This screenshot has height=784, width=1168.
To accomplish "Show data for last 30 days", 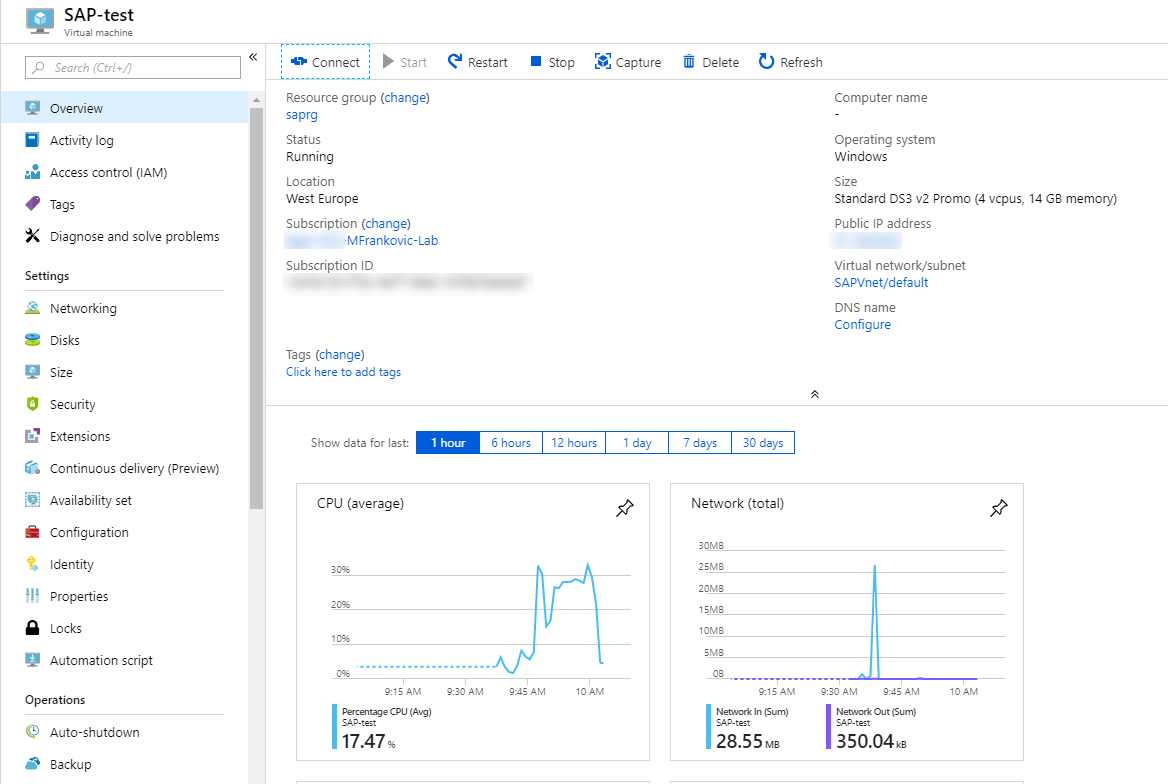I will tap(763, 443).
